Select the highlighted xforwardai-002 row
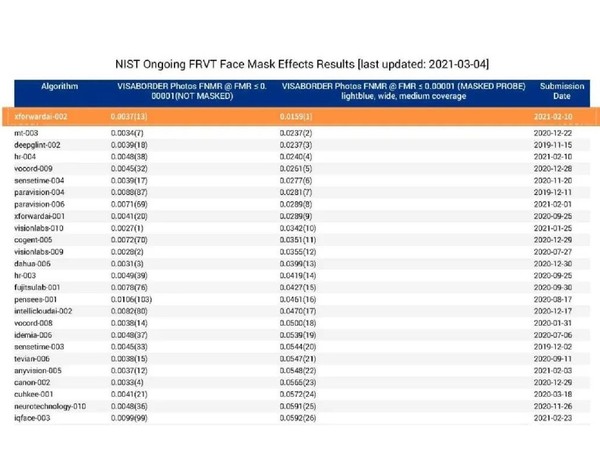600x450 pixels. 300,117
